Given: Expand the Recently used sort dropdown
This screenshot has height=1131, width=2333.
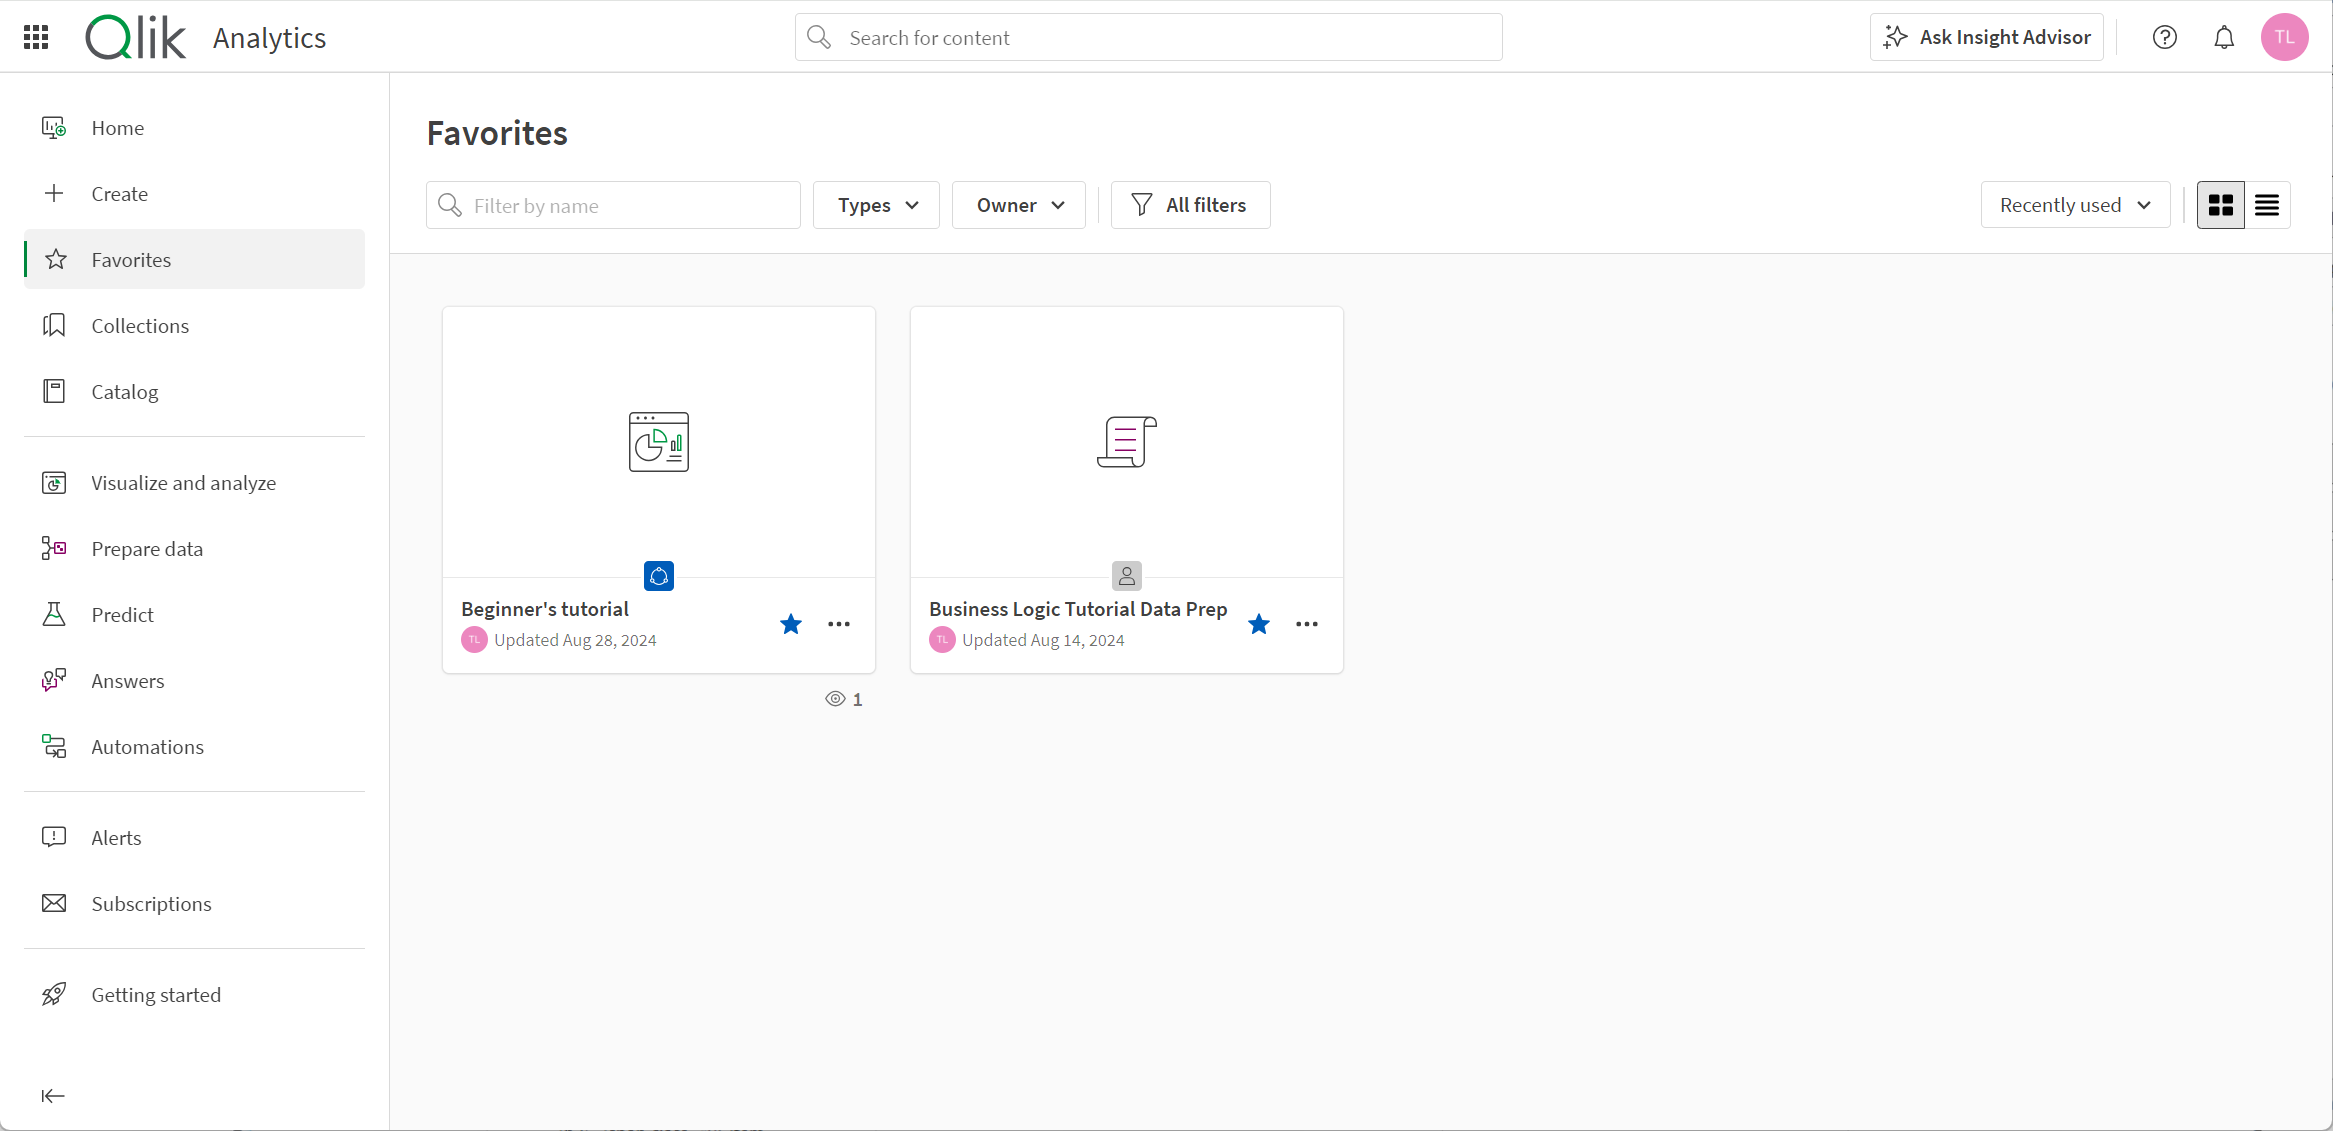Looking at the screenshot, I should pyautogui.click(x=2074, y=204).
